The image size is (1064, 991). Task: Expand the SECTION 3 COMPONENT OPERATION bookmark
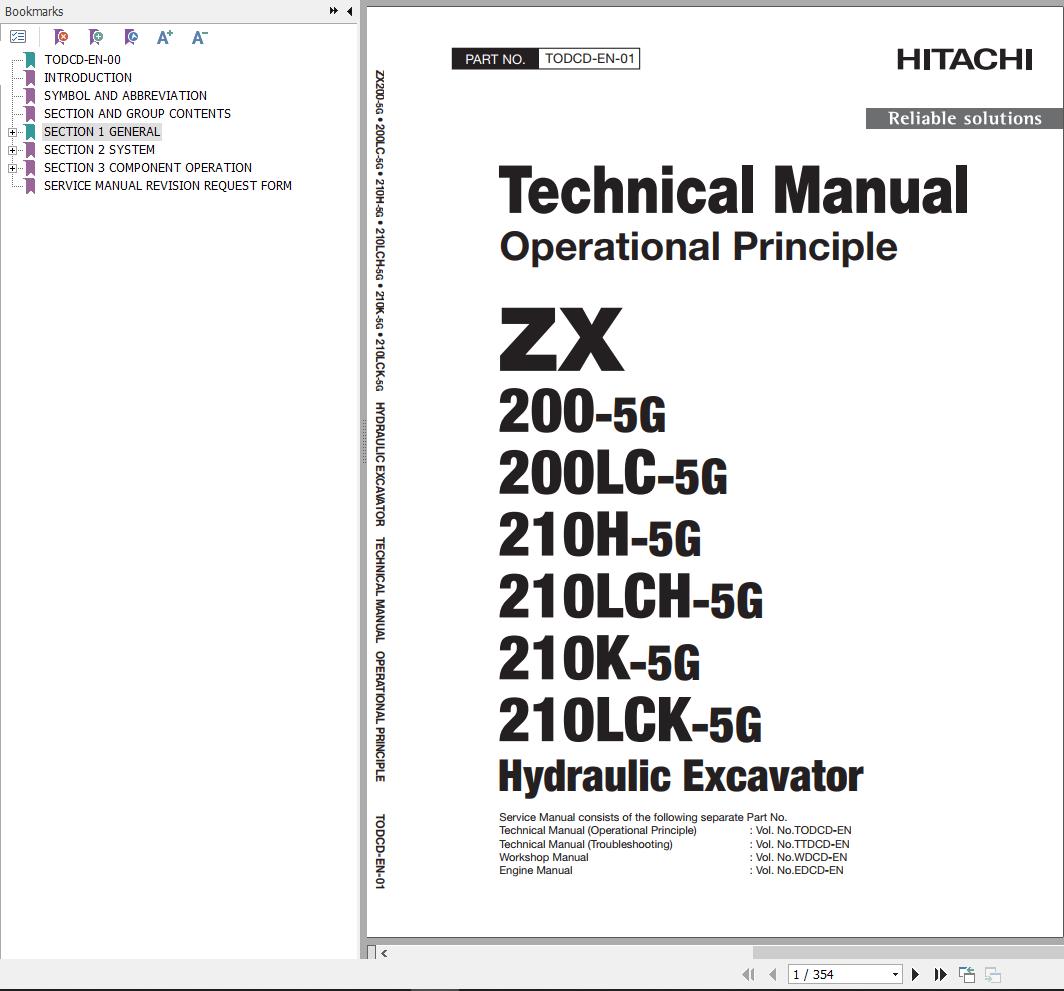pos(12,168)
